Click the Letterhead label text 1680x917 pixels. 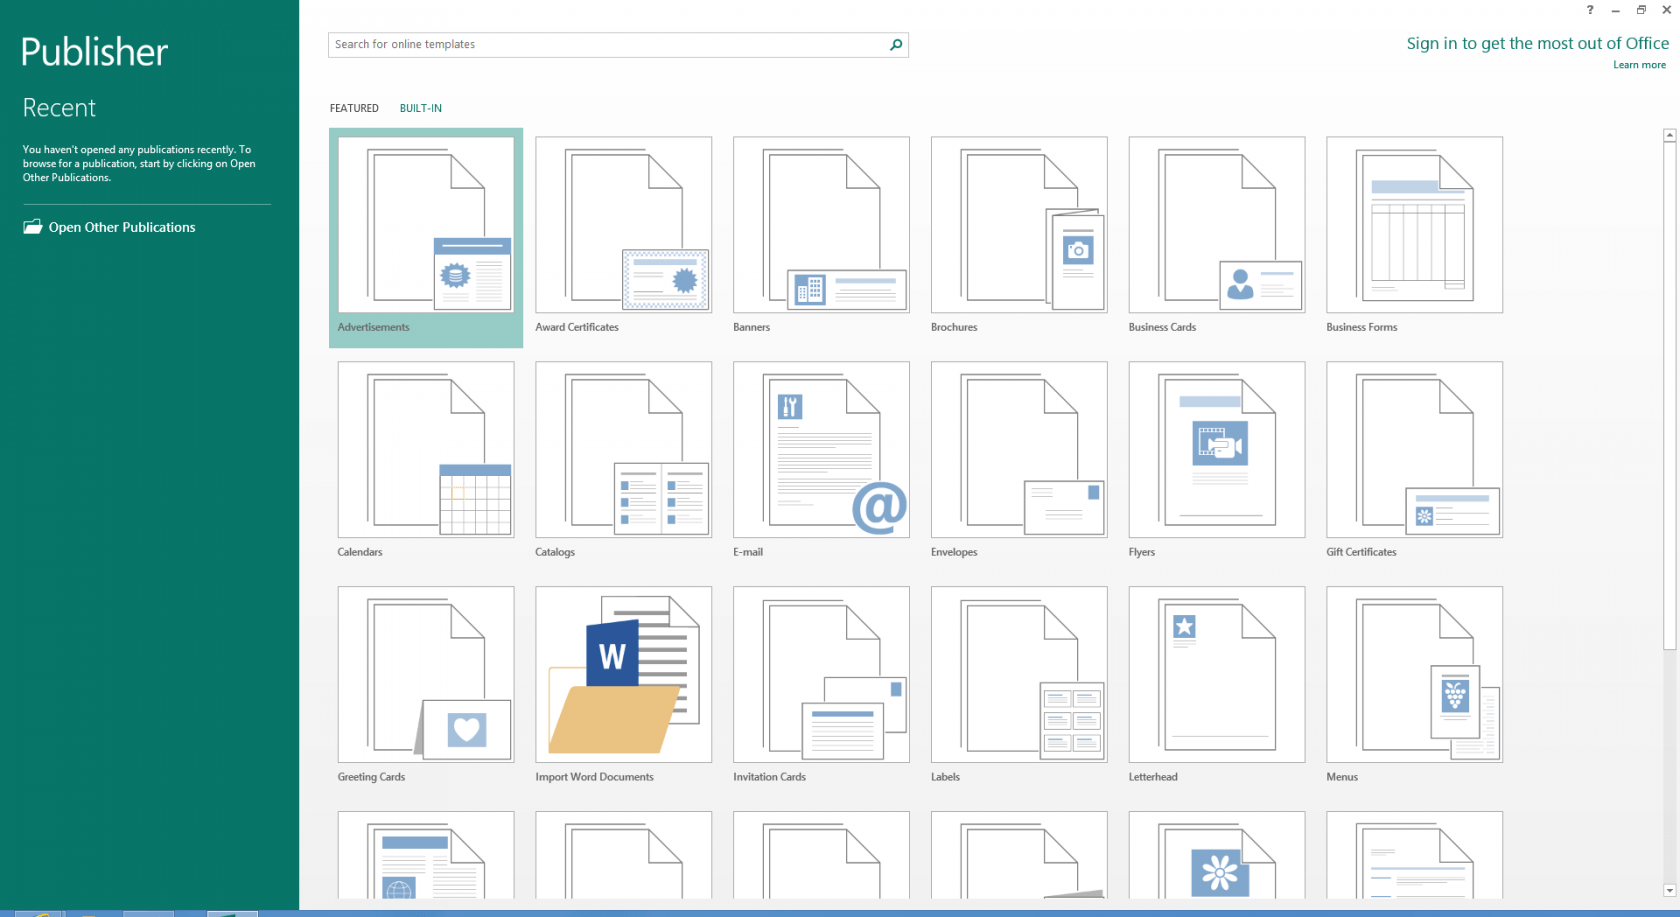tap(1153, 777)
